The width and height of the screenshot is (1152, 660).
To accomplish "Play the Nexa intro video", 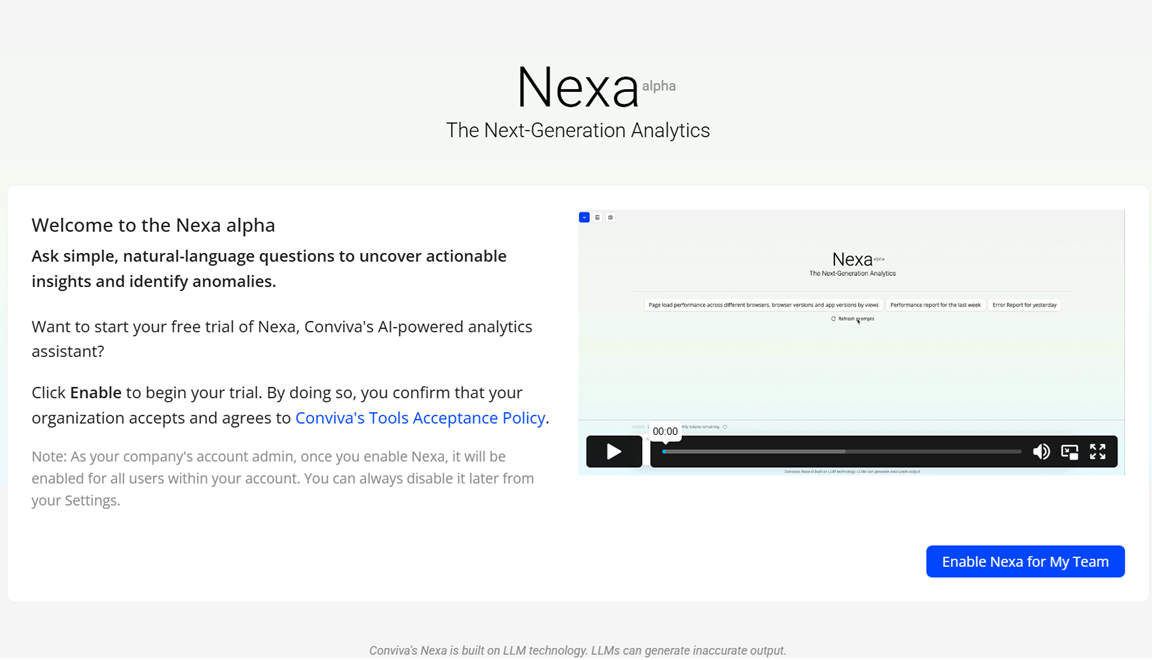I will [x=614, y=452].
